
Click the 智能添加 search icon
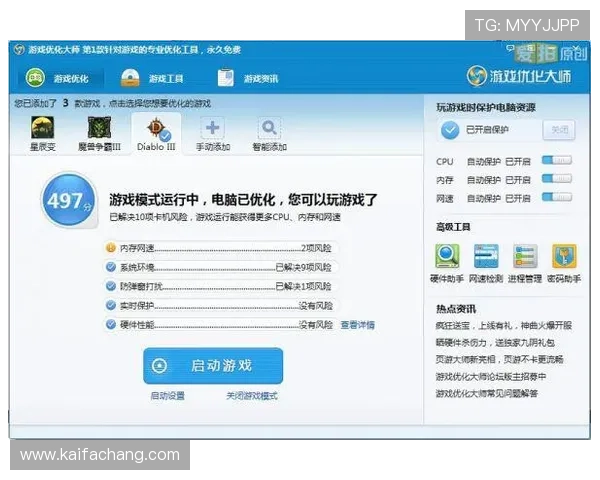(x=269, y=128)
